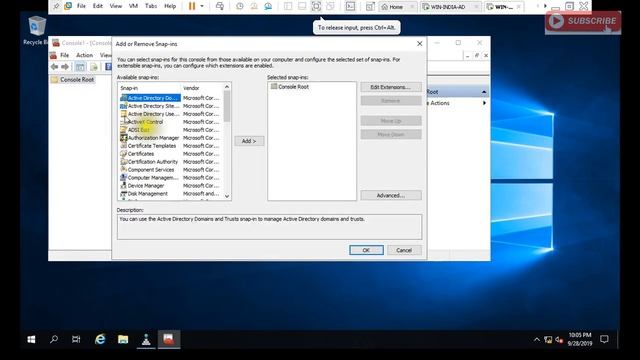
Task: Click Cancel in Add or Remove Snap-ins
Action: pos(404,250)
